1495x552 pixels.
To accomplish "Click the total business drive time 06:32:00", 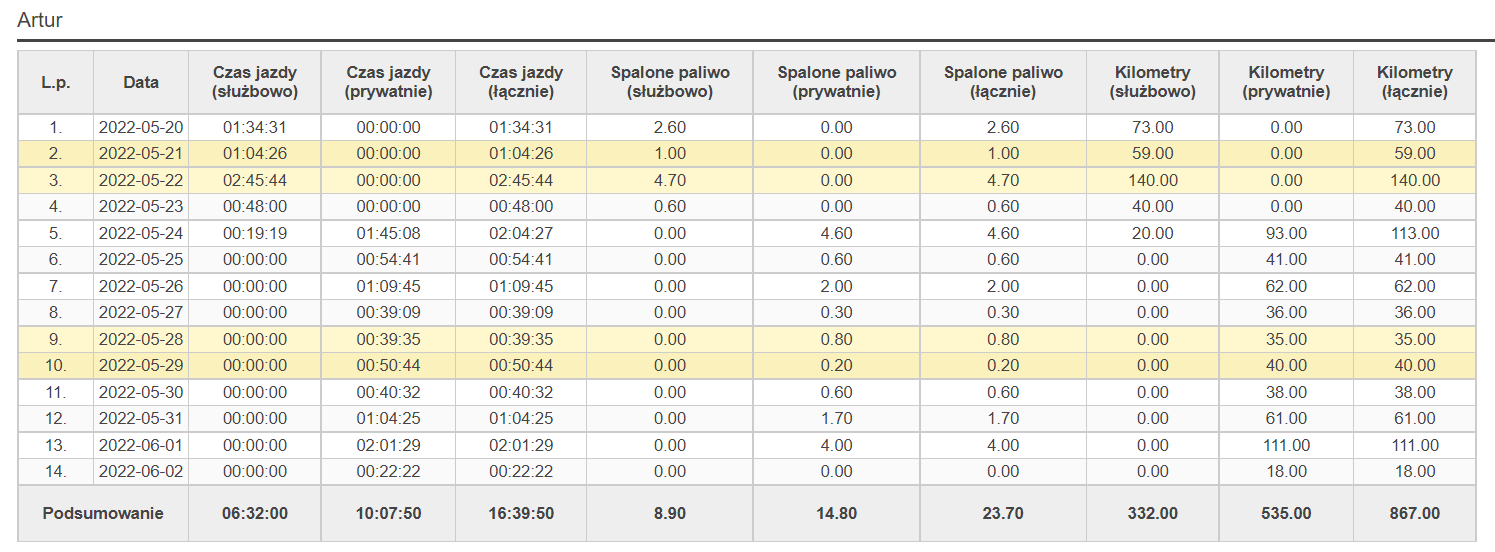I will (255, 514).
